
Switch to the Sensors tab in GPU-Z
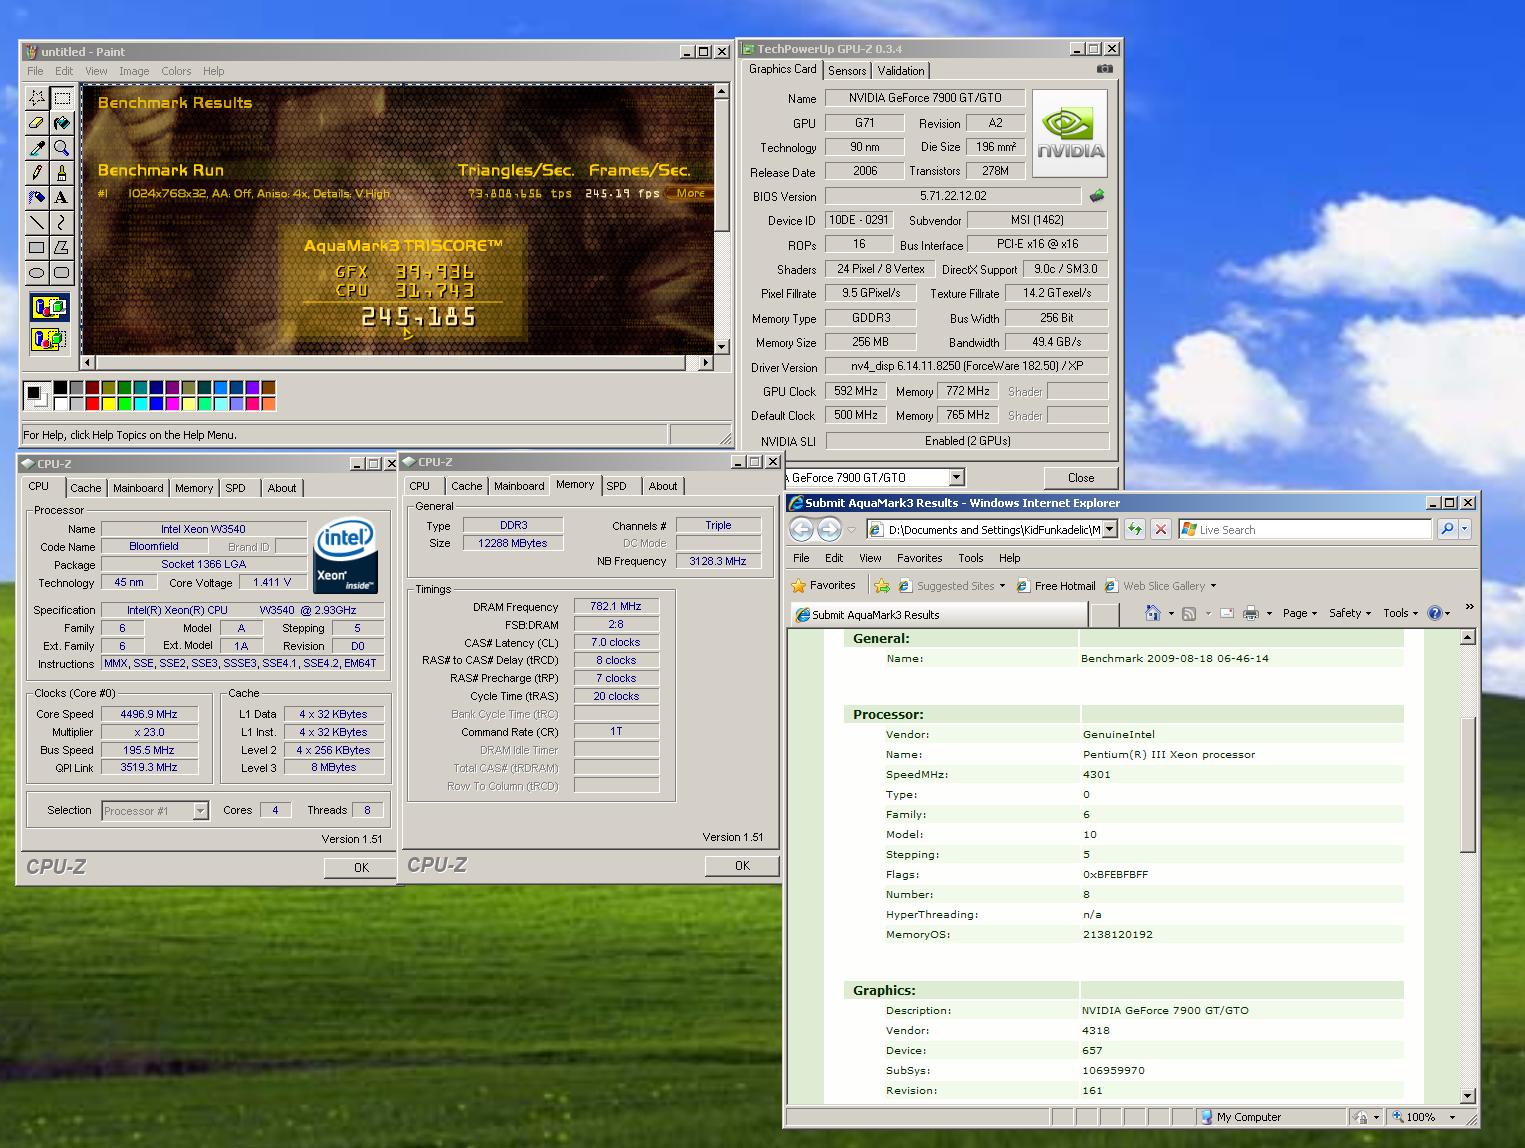point(847,71)
